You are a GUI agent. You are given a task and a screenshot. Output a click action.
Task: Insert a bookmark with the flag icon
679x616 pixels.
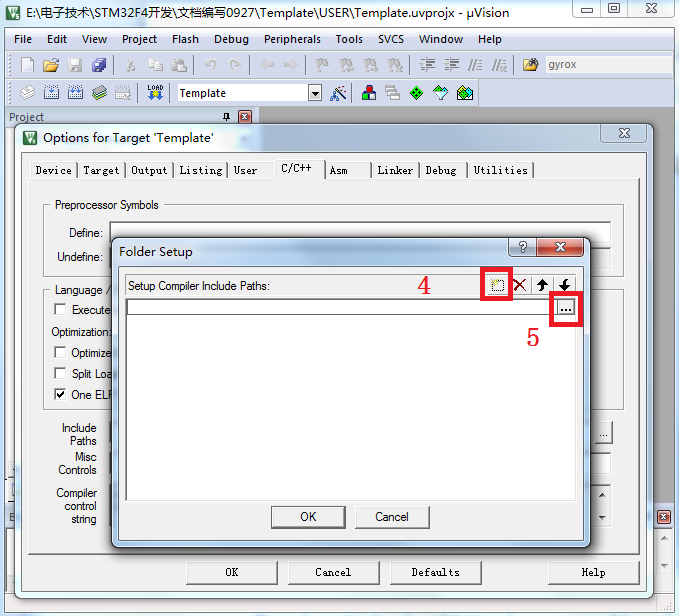point(322,65)
